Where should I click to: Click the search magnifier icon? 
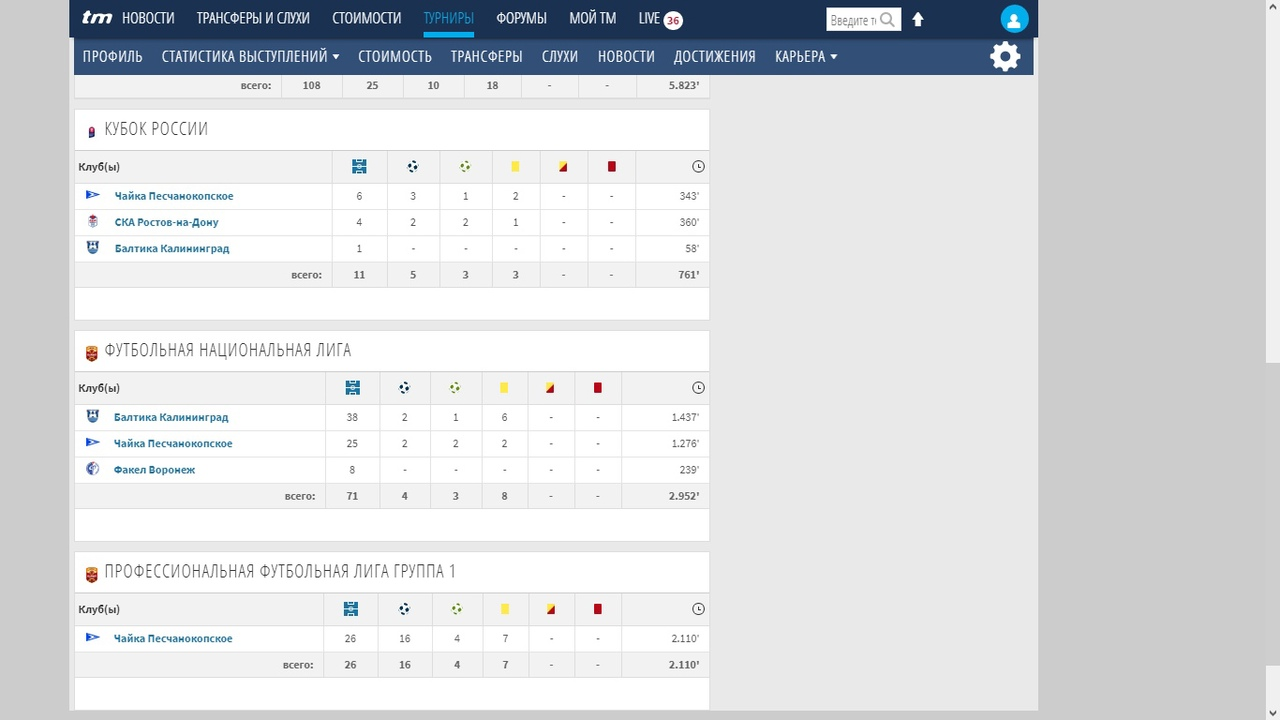click(x=888, y=20)
